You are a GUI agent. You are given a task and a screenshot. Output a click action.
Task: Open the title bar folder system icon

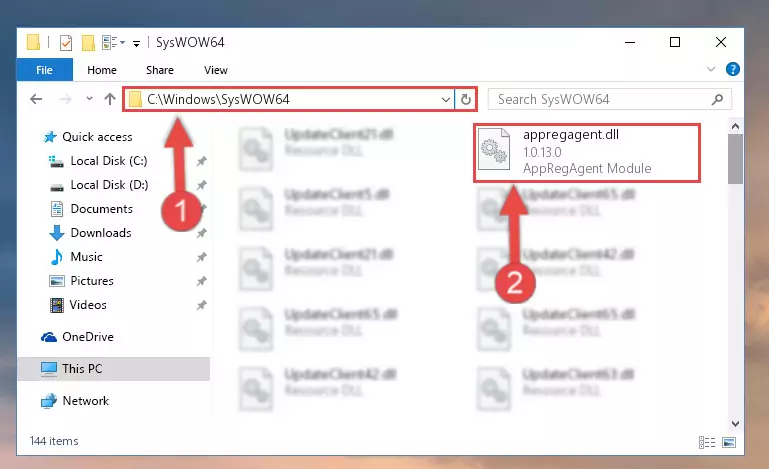coord(33,42)
